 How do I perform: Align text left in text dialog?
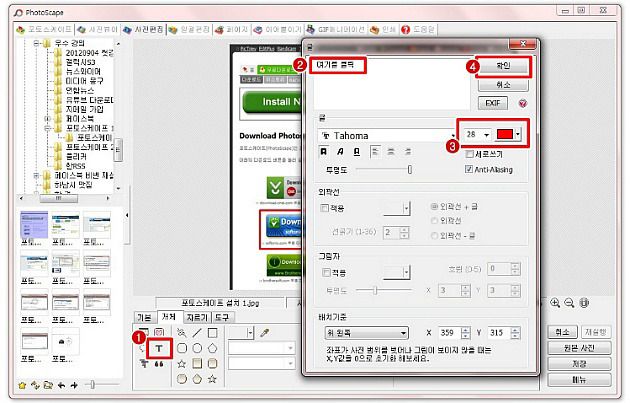coord(375,151)
